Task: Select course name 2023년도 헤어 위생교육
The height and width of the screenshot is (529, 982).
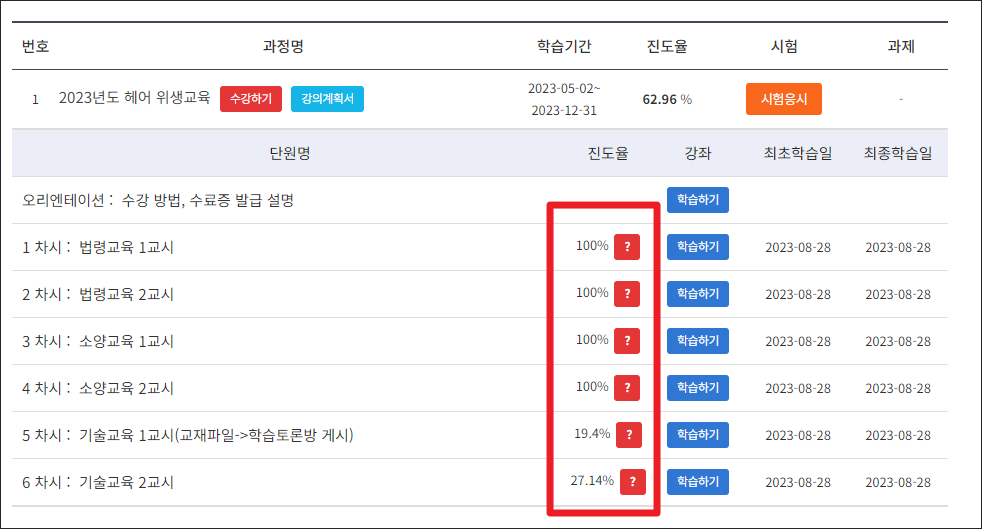Action: 135,98
